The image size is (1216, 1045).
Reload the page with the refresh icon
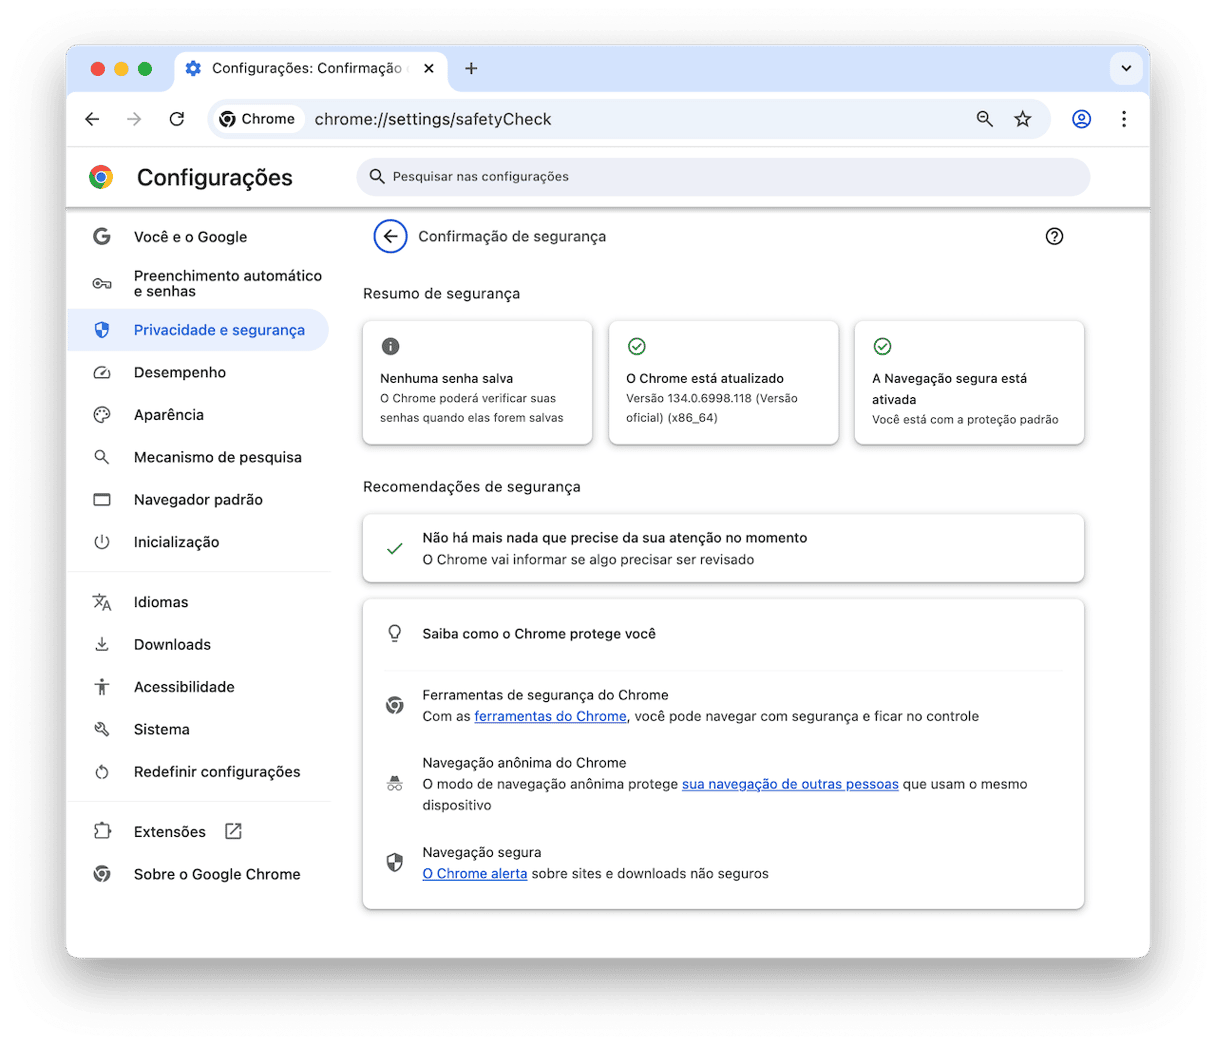(x=177, y=119)
